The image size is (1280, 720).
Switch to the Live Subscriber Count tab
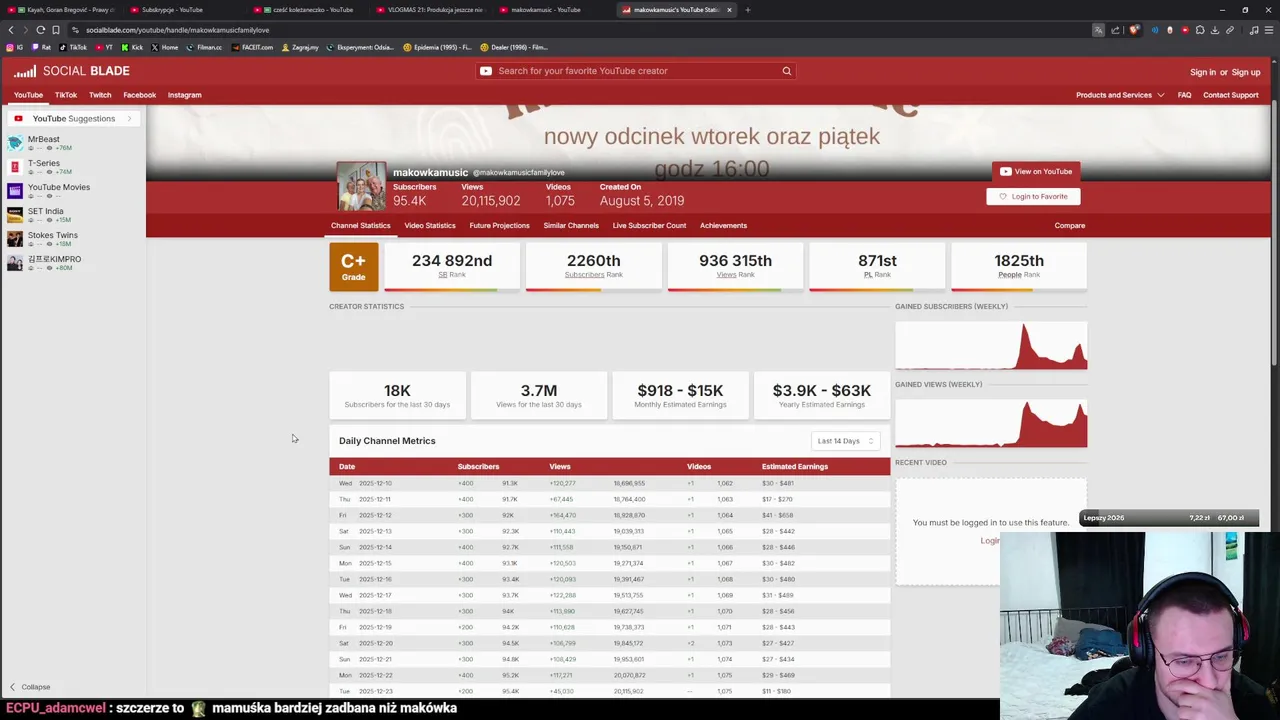(649, 226)
